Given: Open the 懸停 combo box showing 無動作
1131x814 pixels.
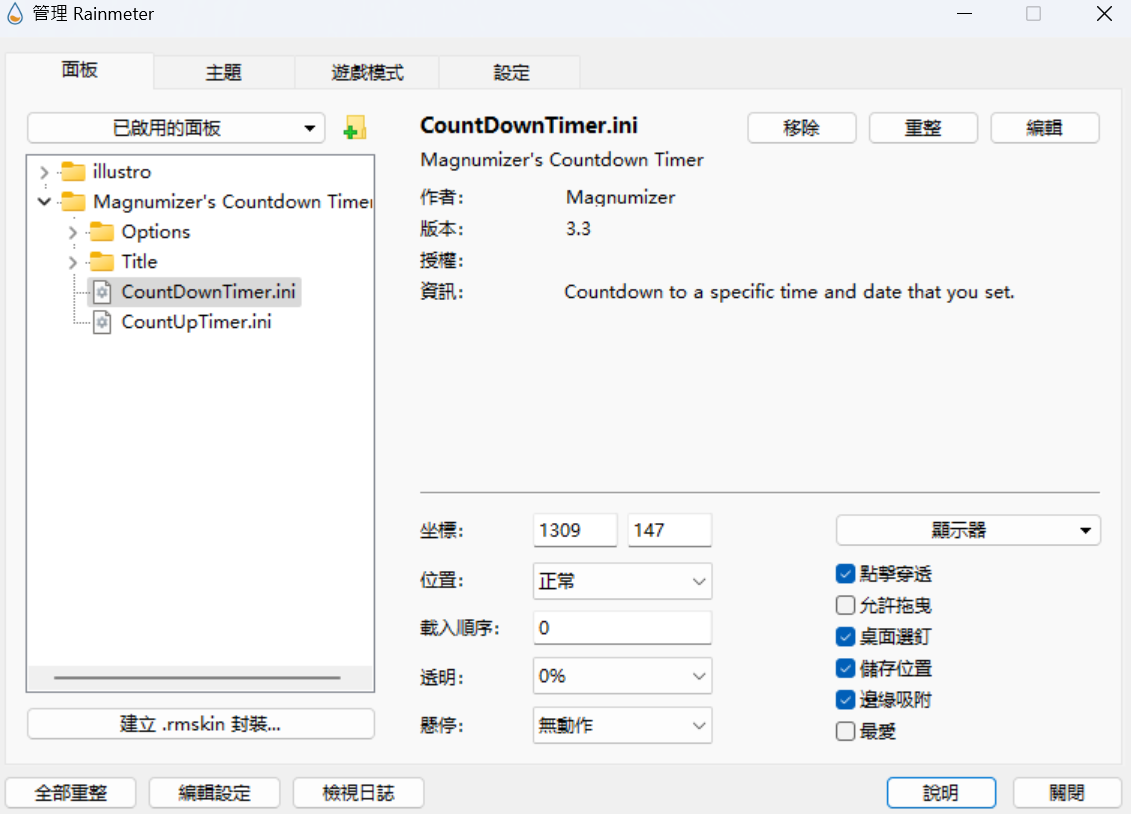Looking at the screenshot, I should [622, 725].
